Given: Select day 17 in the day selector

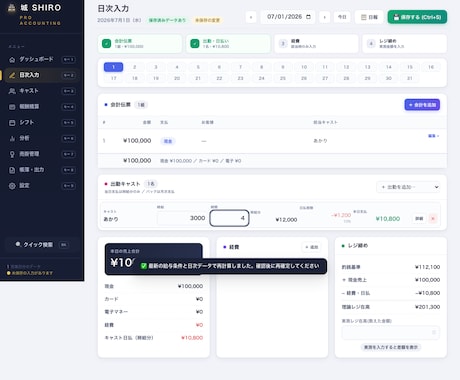Looking at the screenshot, I should click(x=113, y=78).
